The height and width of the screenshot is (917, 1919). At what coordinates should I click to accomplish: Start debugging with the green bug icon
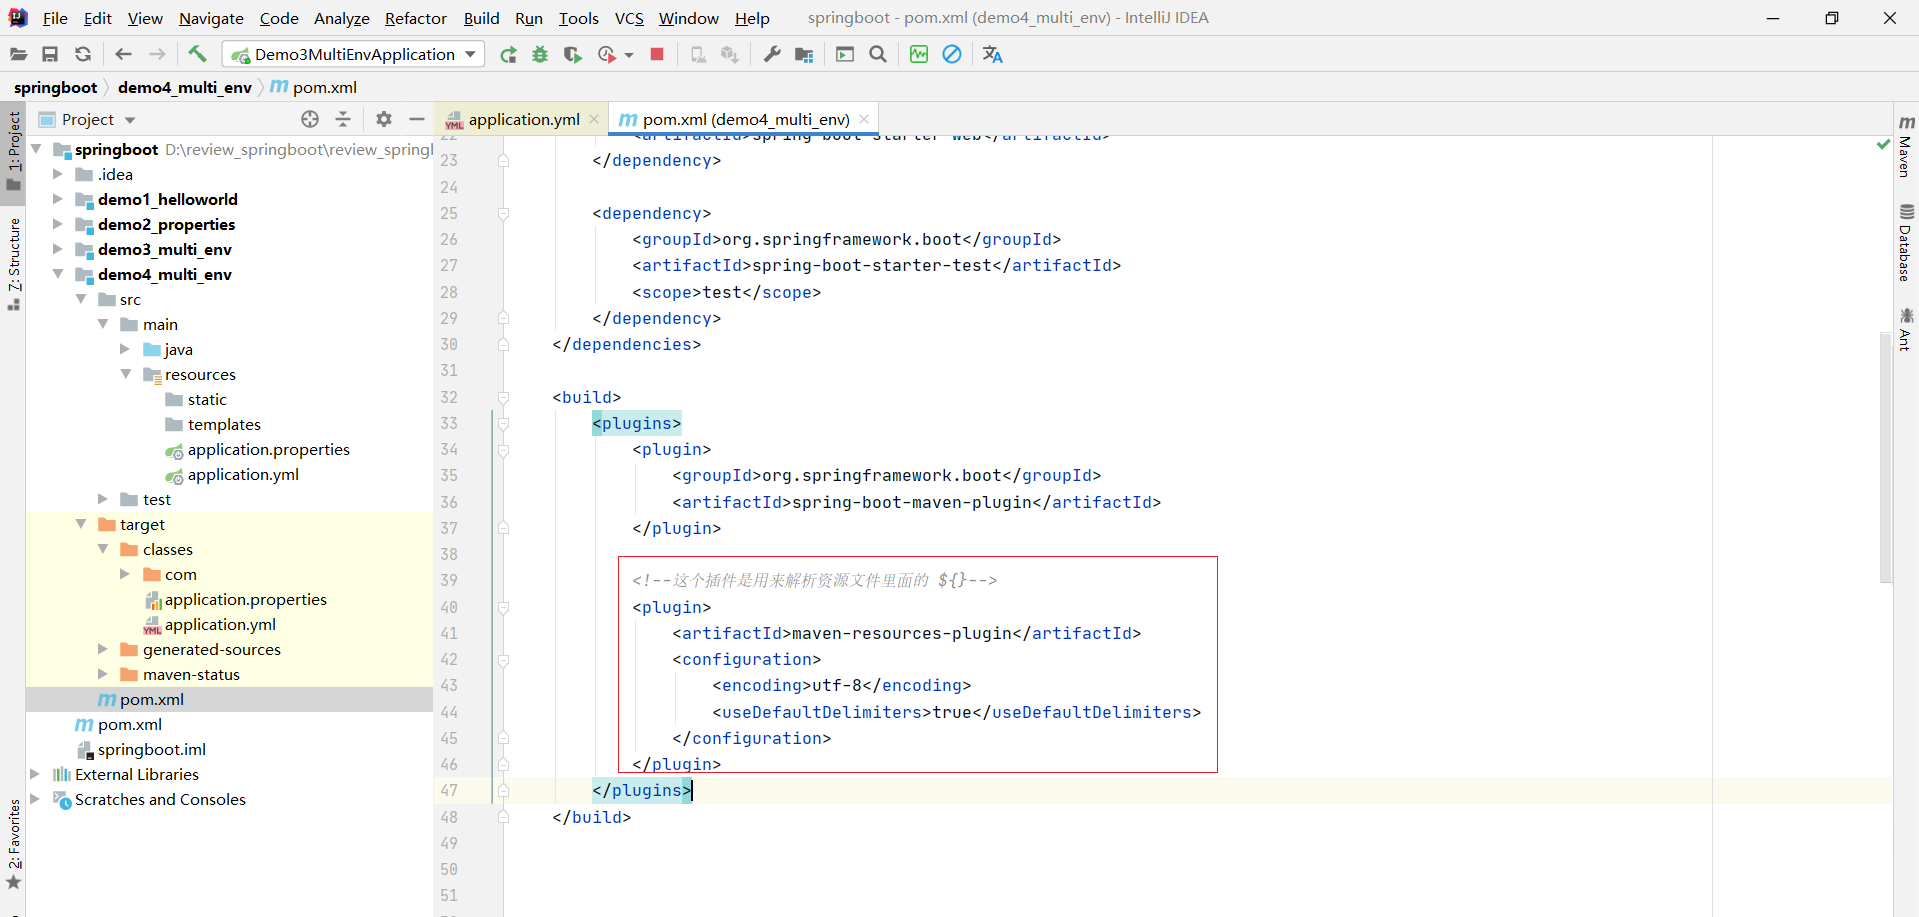click(x=540, y=55)
